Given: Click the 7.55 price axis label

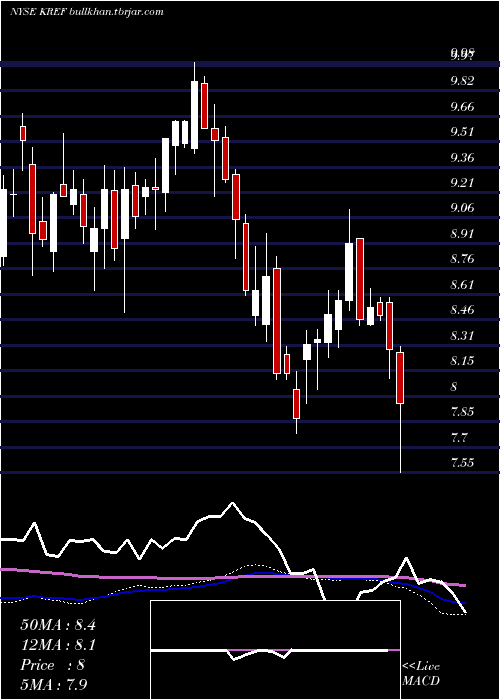Looking at the screenshot, I should click(x=462, y=462).
